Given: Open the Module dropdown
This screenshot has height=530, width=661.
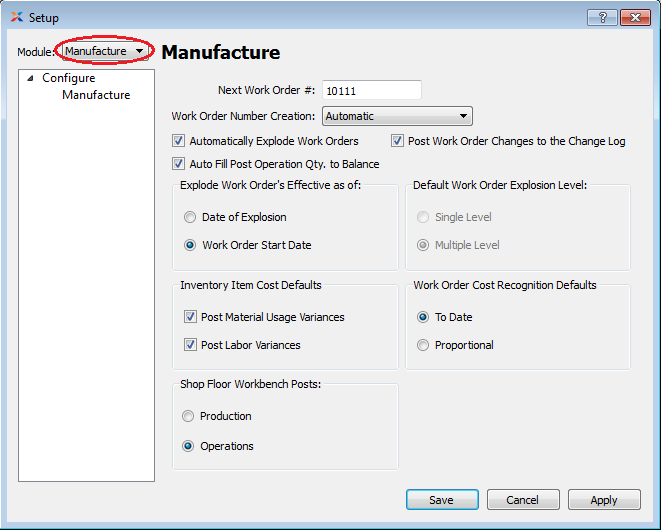Looking at the screenshot, I should tap(105, 51).
